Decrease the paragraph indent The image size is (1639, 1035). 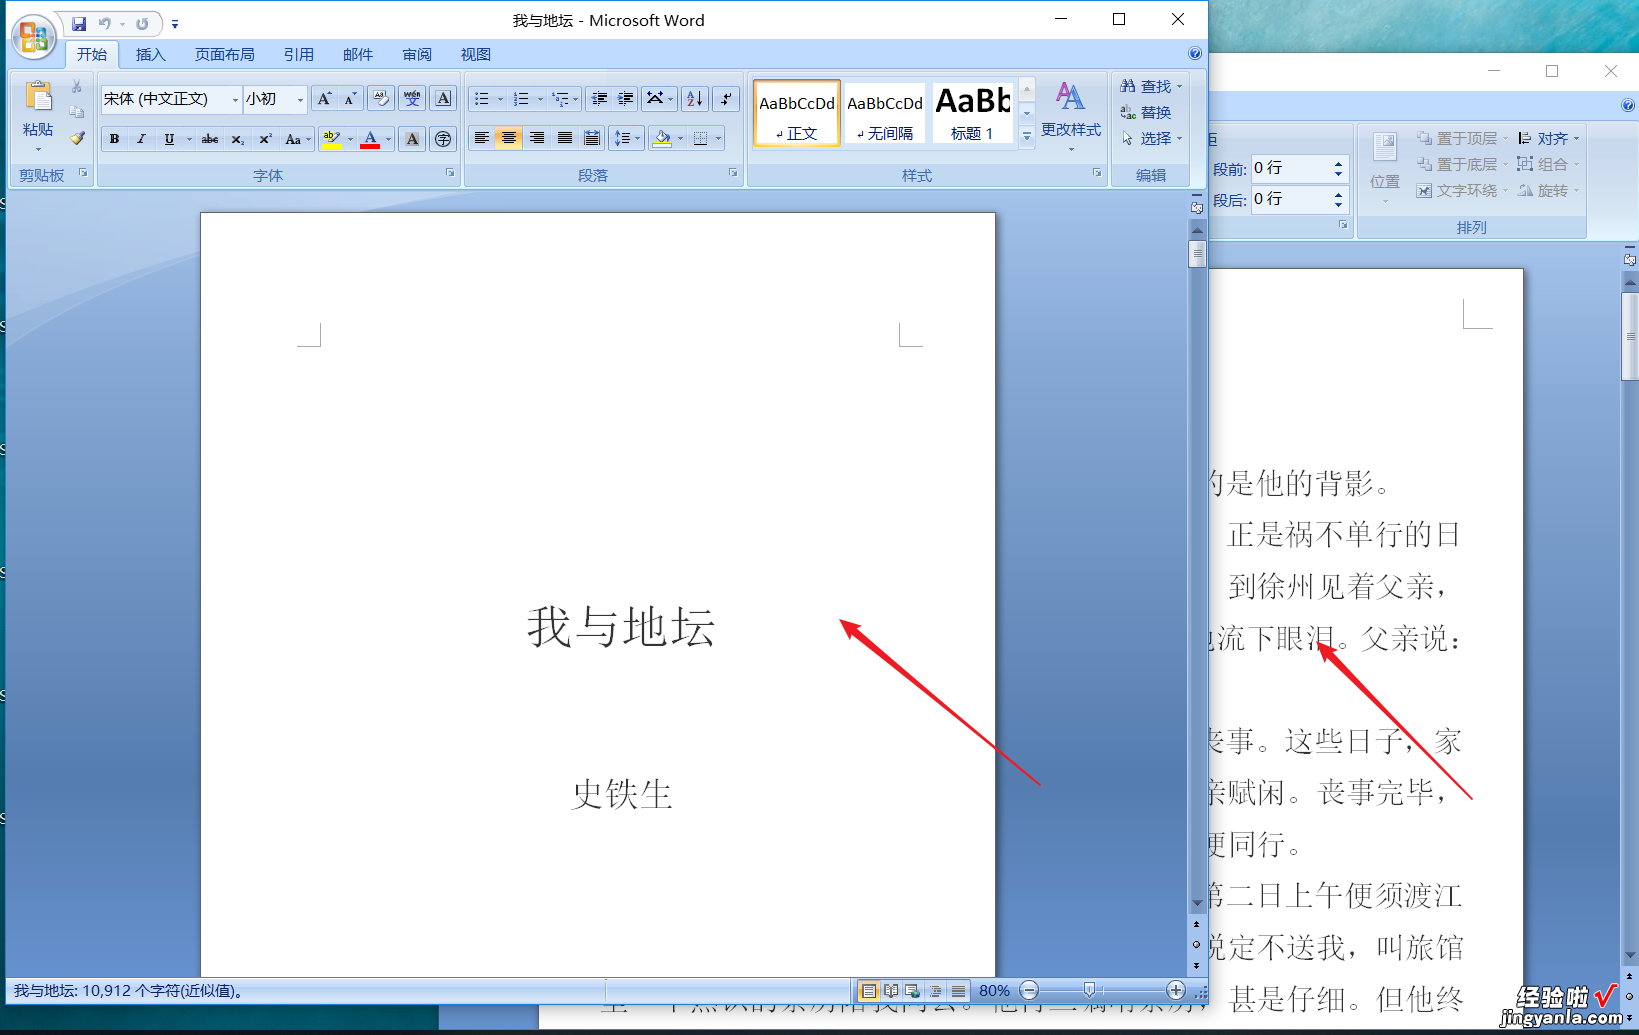point(599,98)
